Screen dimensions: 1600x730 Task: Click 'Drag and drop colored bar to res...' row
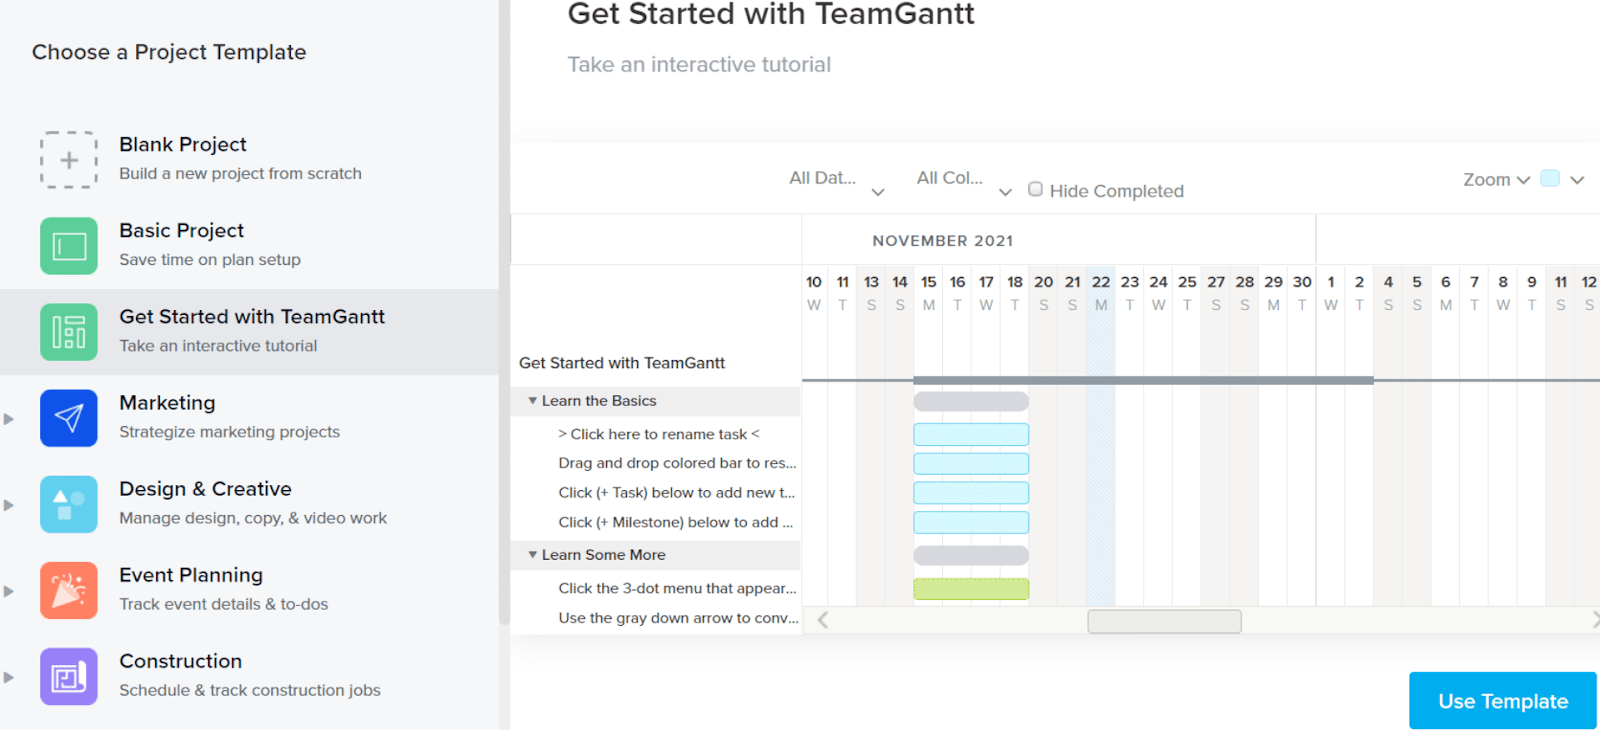pyautogui.click(x=655, y=463)
